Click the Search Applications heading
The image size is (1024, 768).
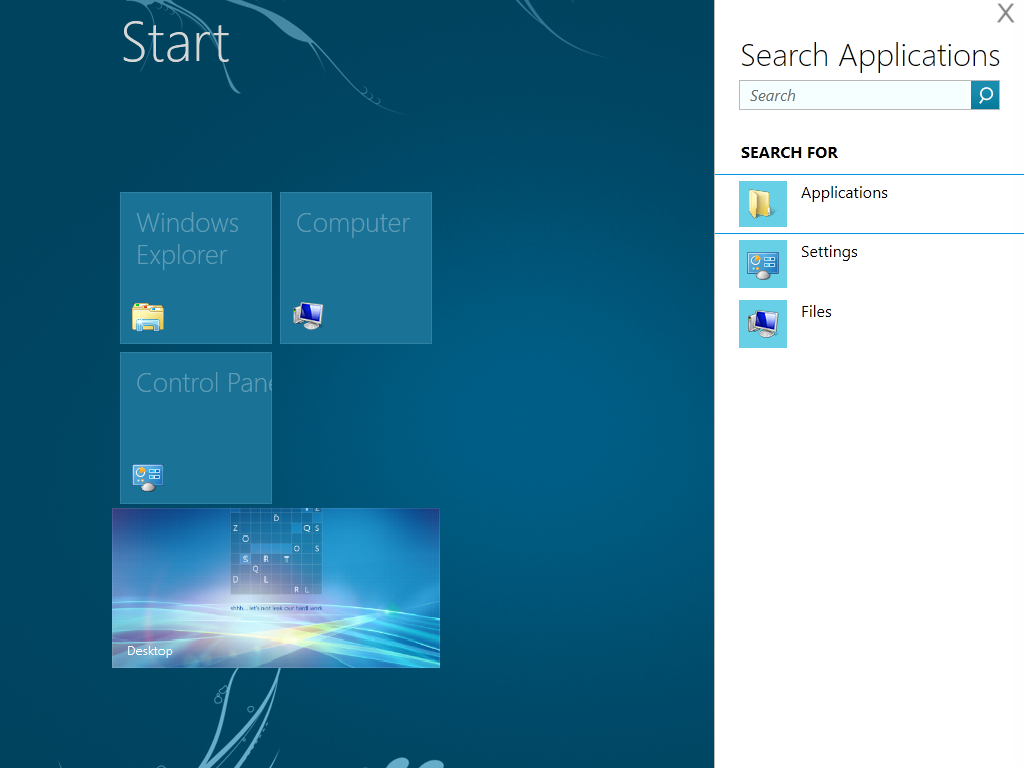tap(870, 56)
